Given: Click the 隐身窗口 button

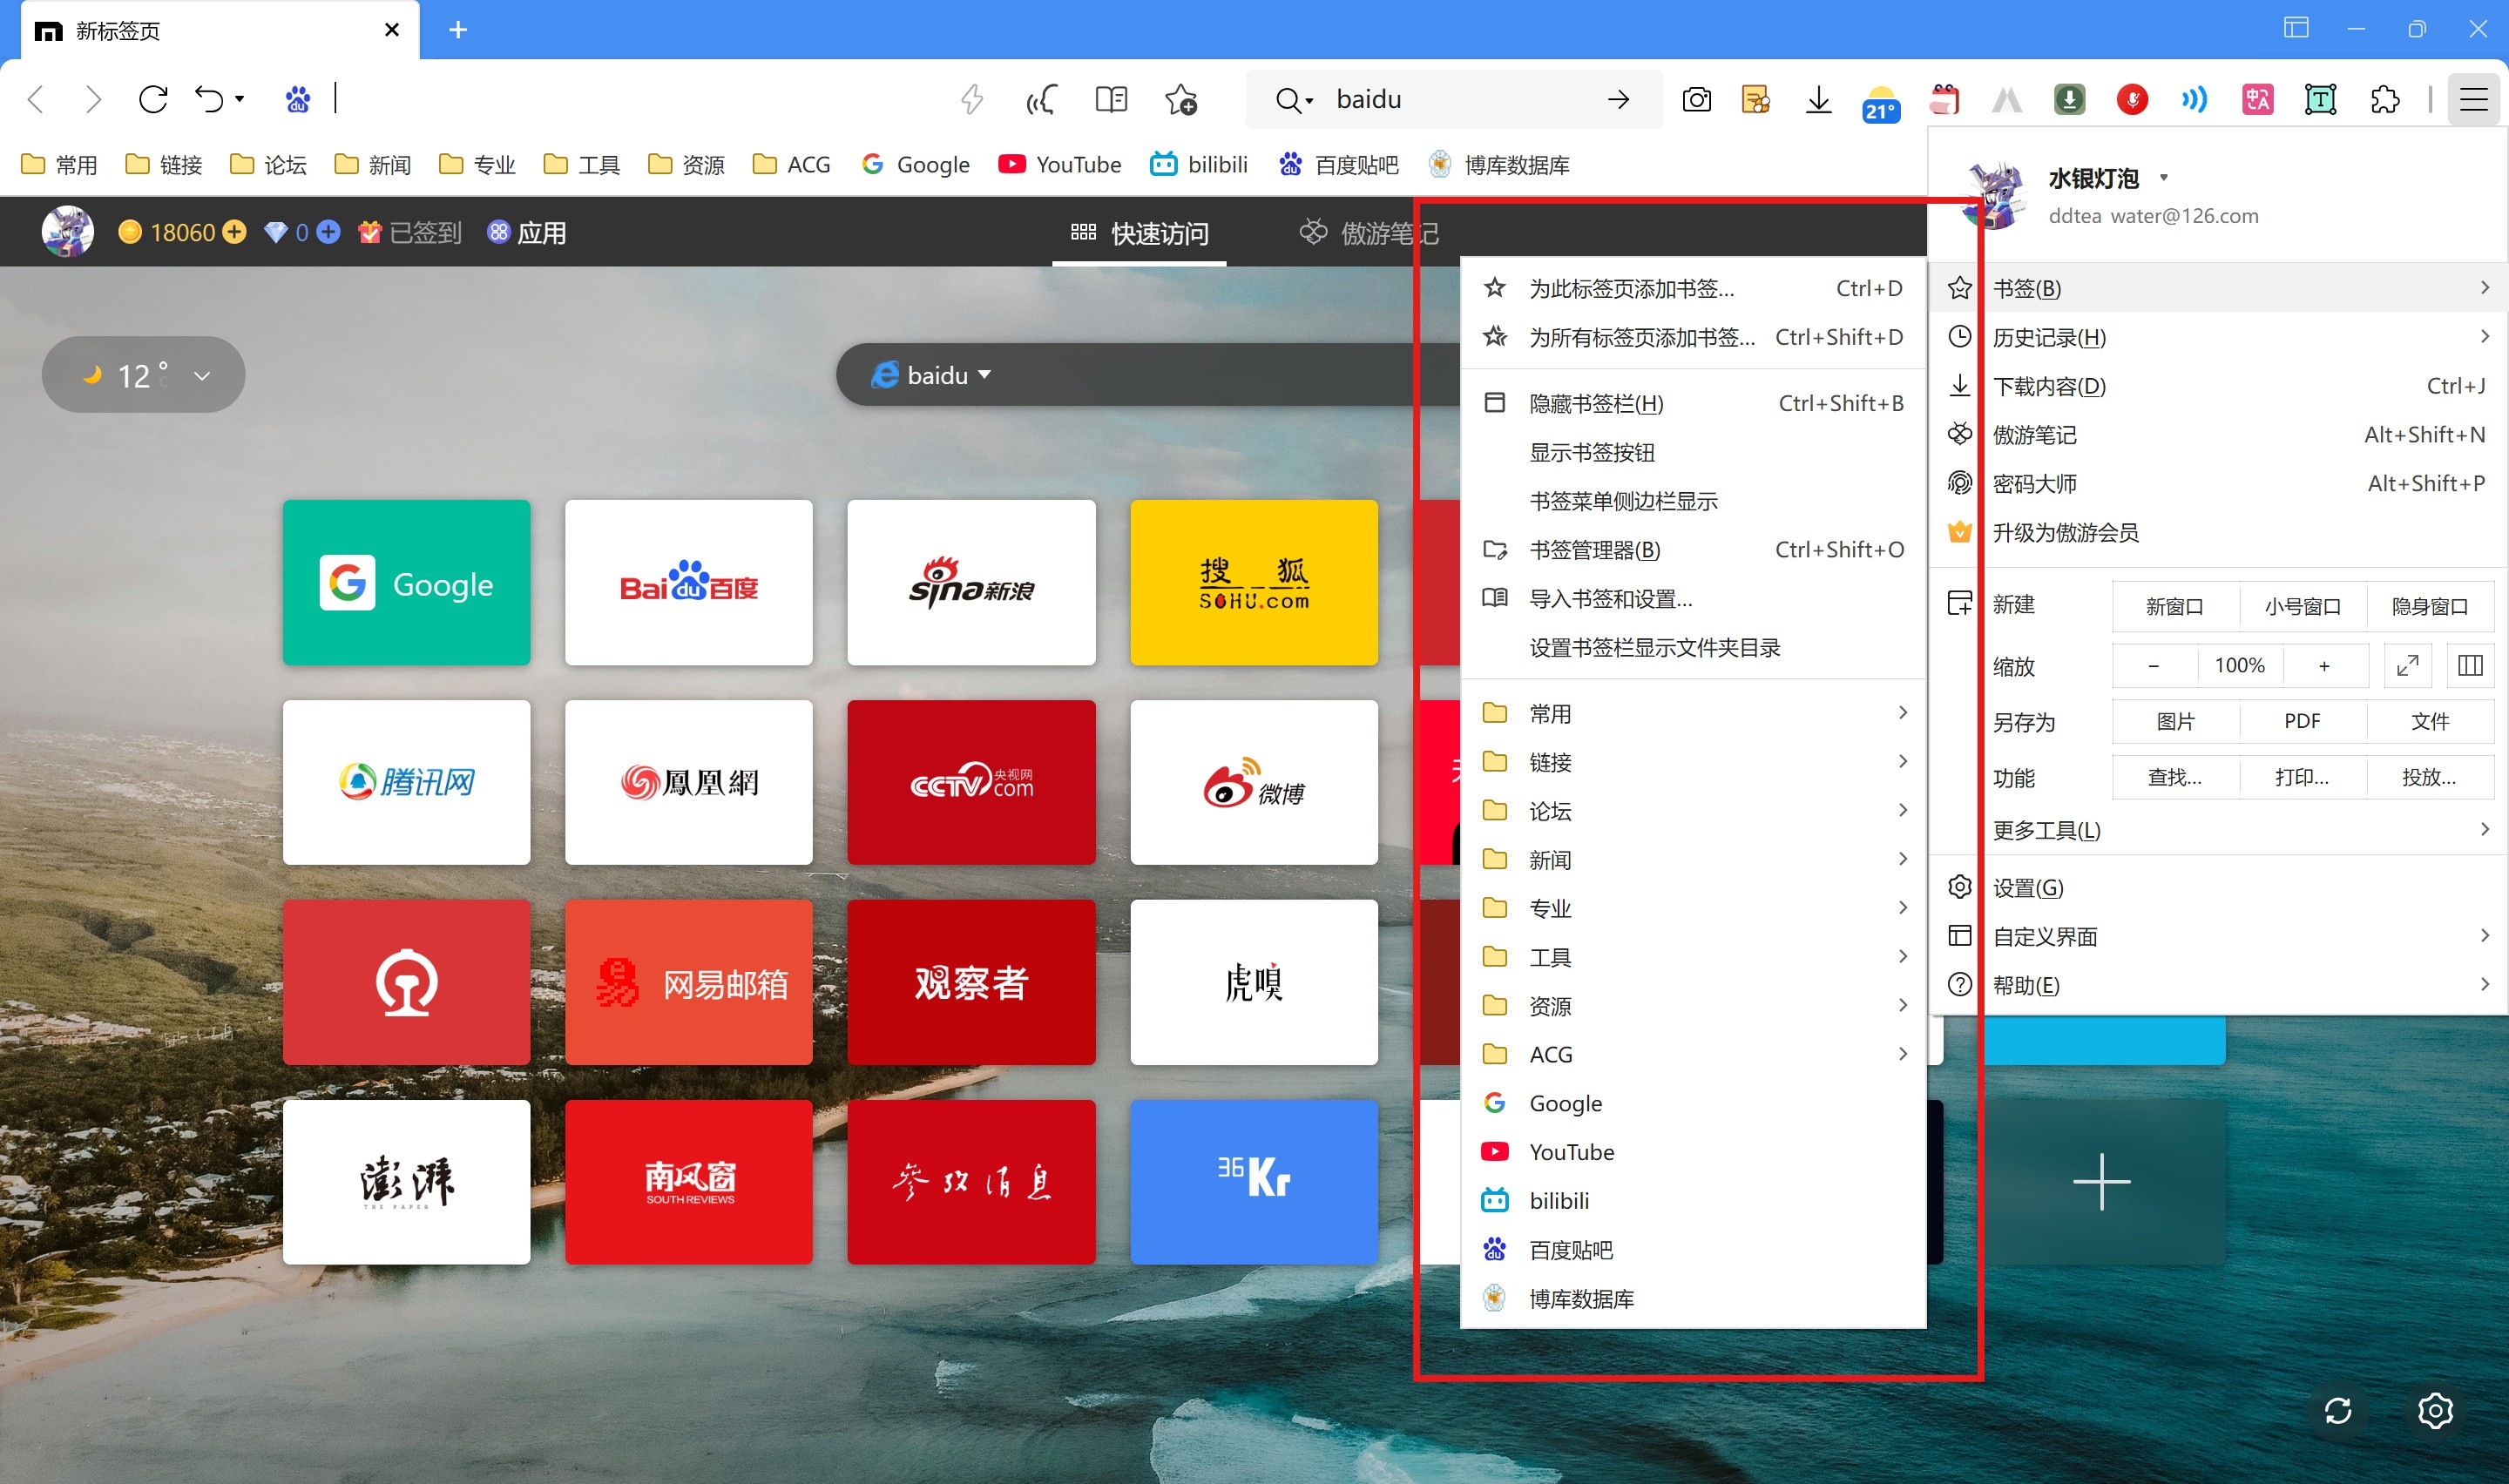Looking at the screenshot, I should (x=2429, y=606).
